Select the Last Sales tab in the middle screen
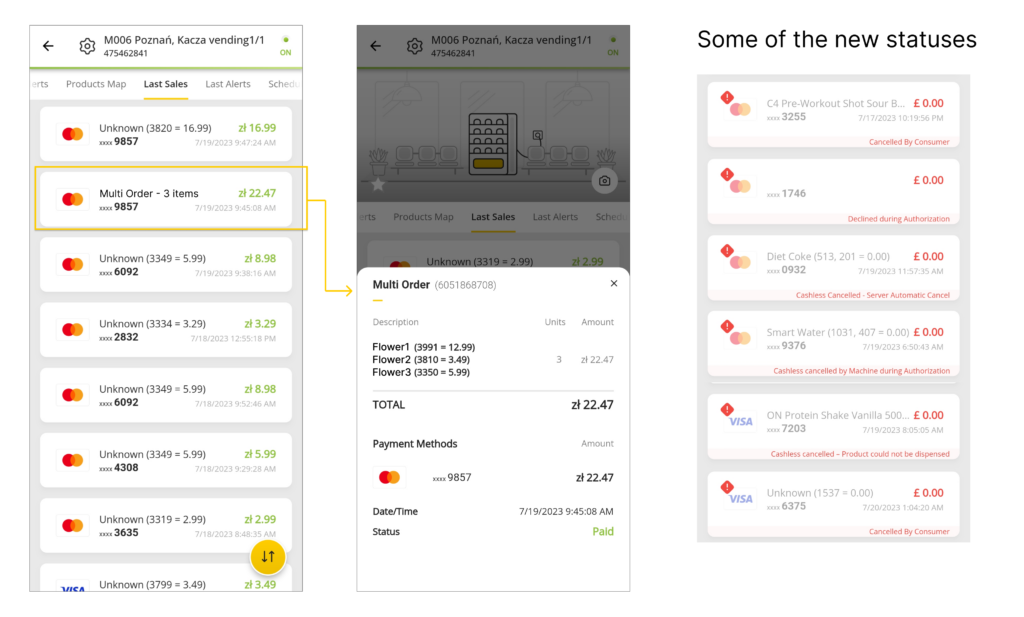This screenshot has width=1024, height=617. pyautogui.click(x=493, y=217)
